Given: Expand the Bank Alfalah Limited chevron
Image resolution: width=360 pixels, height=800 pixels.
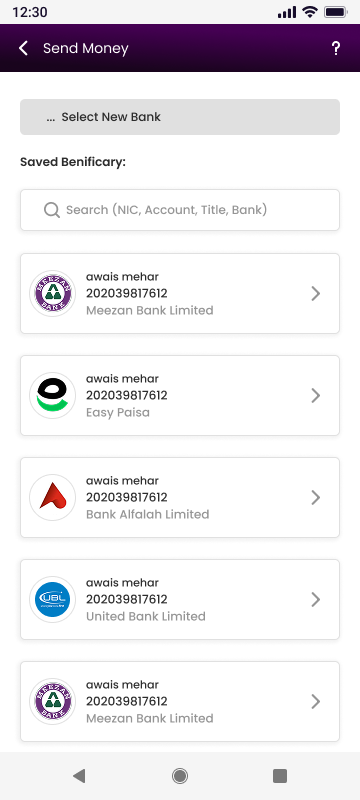Looking at the screenshot, I should (316, 497).
